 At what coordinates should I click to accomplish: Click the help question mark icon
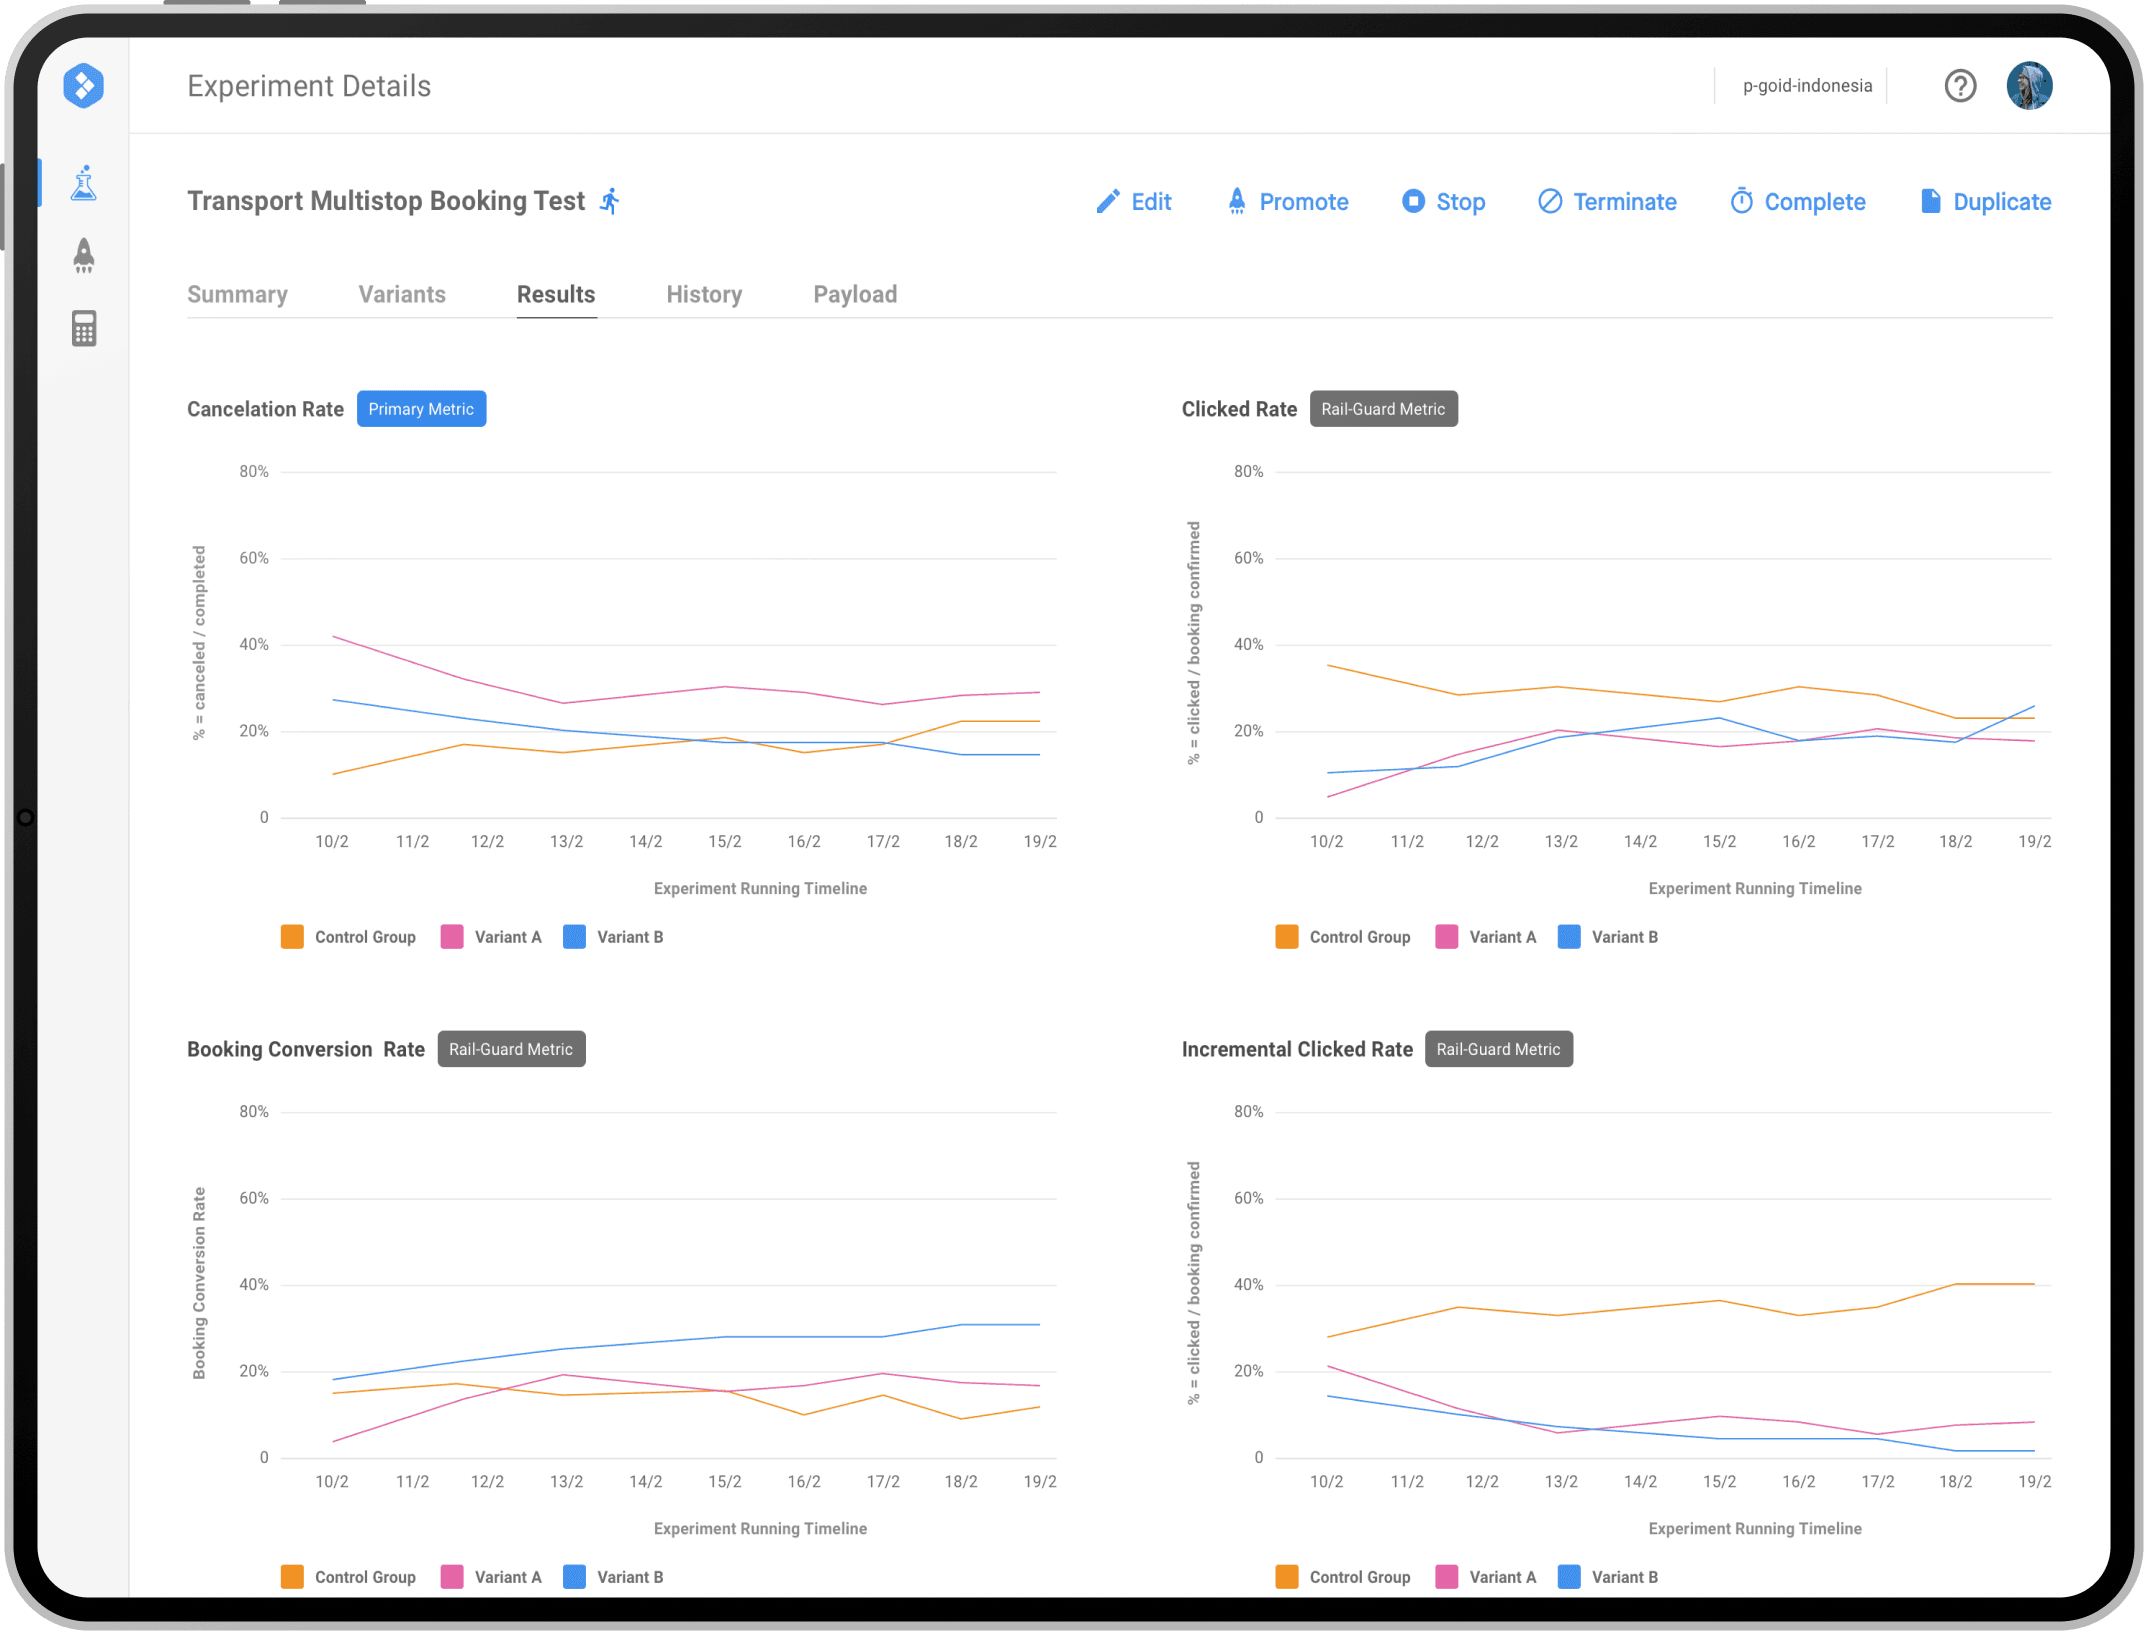[1960, 86]
